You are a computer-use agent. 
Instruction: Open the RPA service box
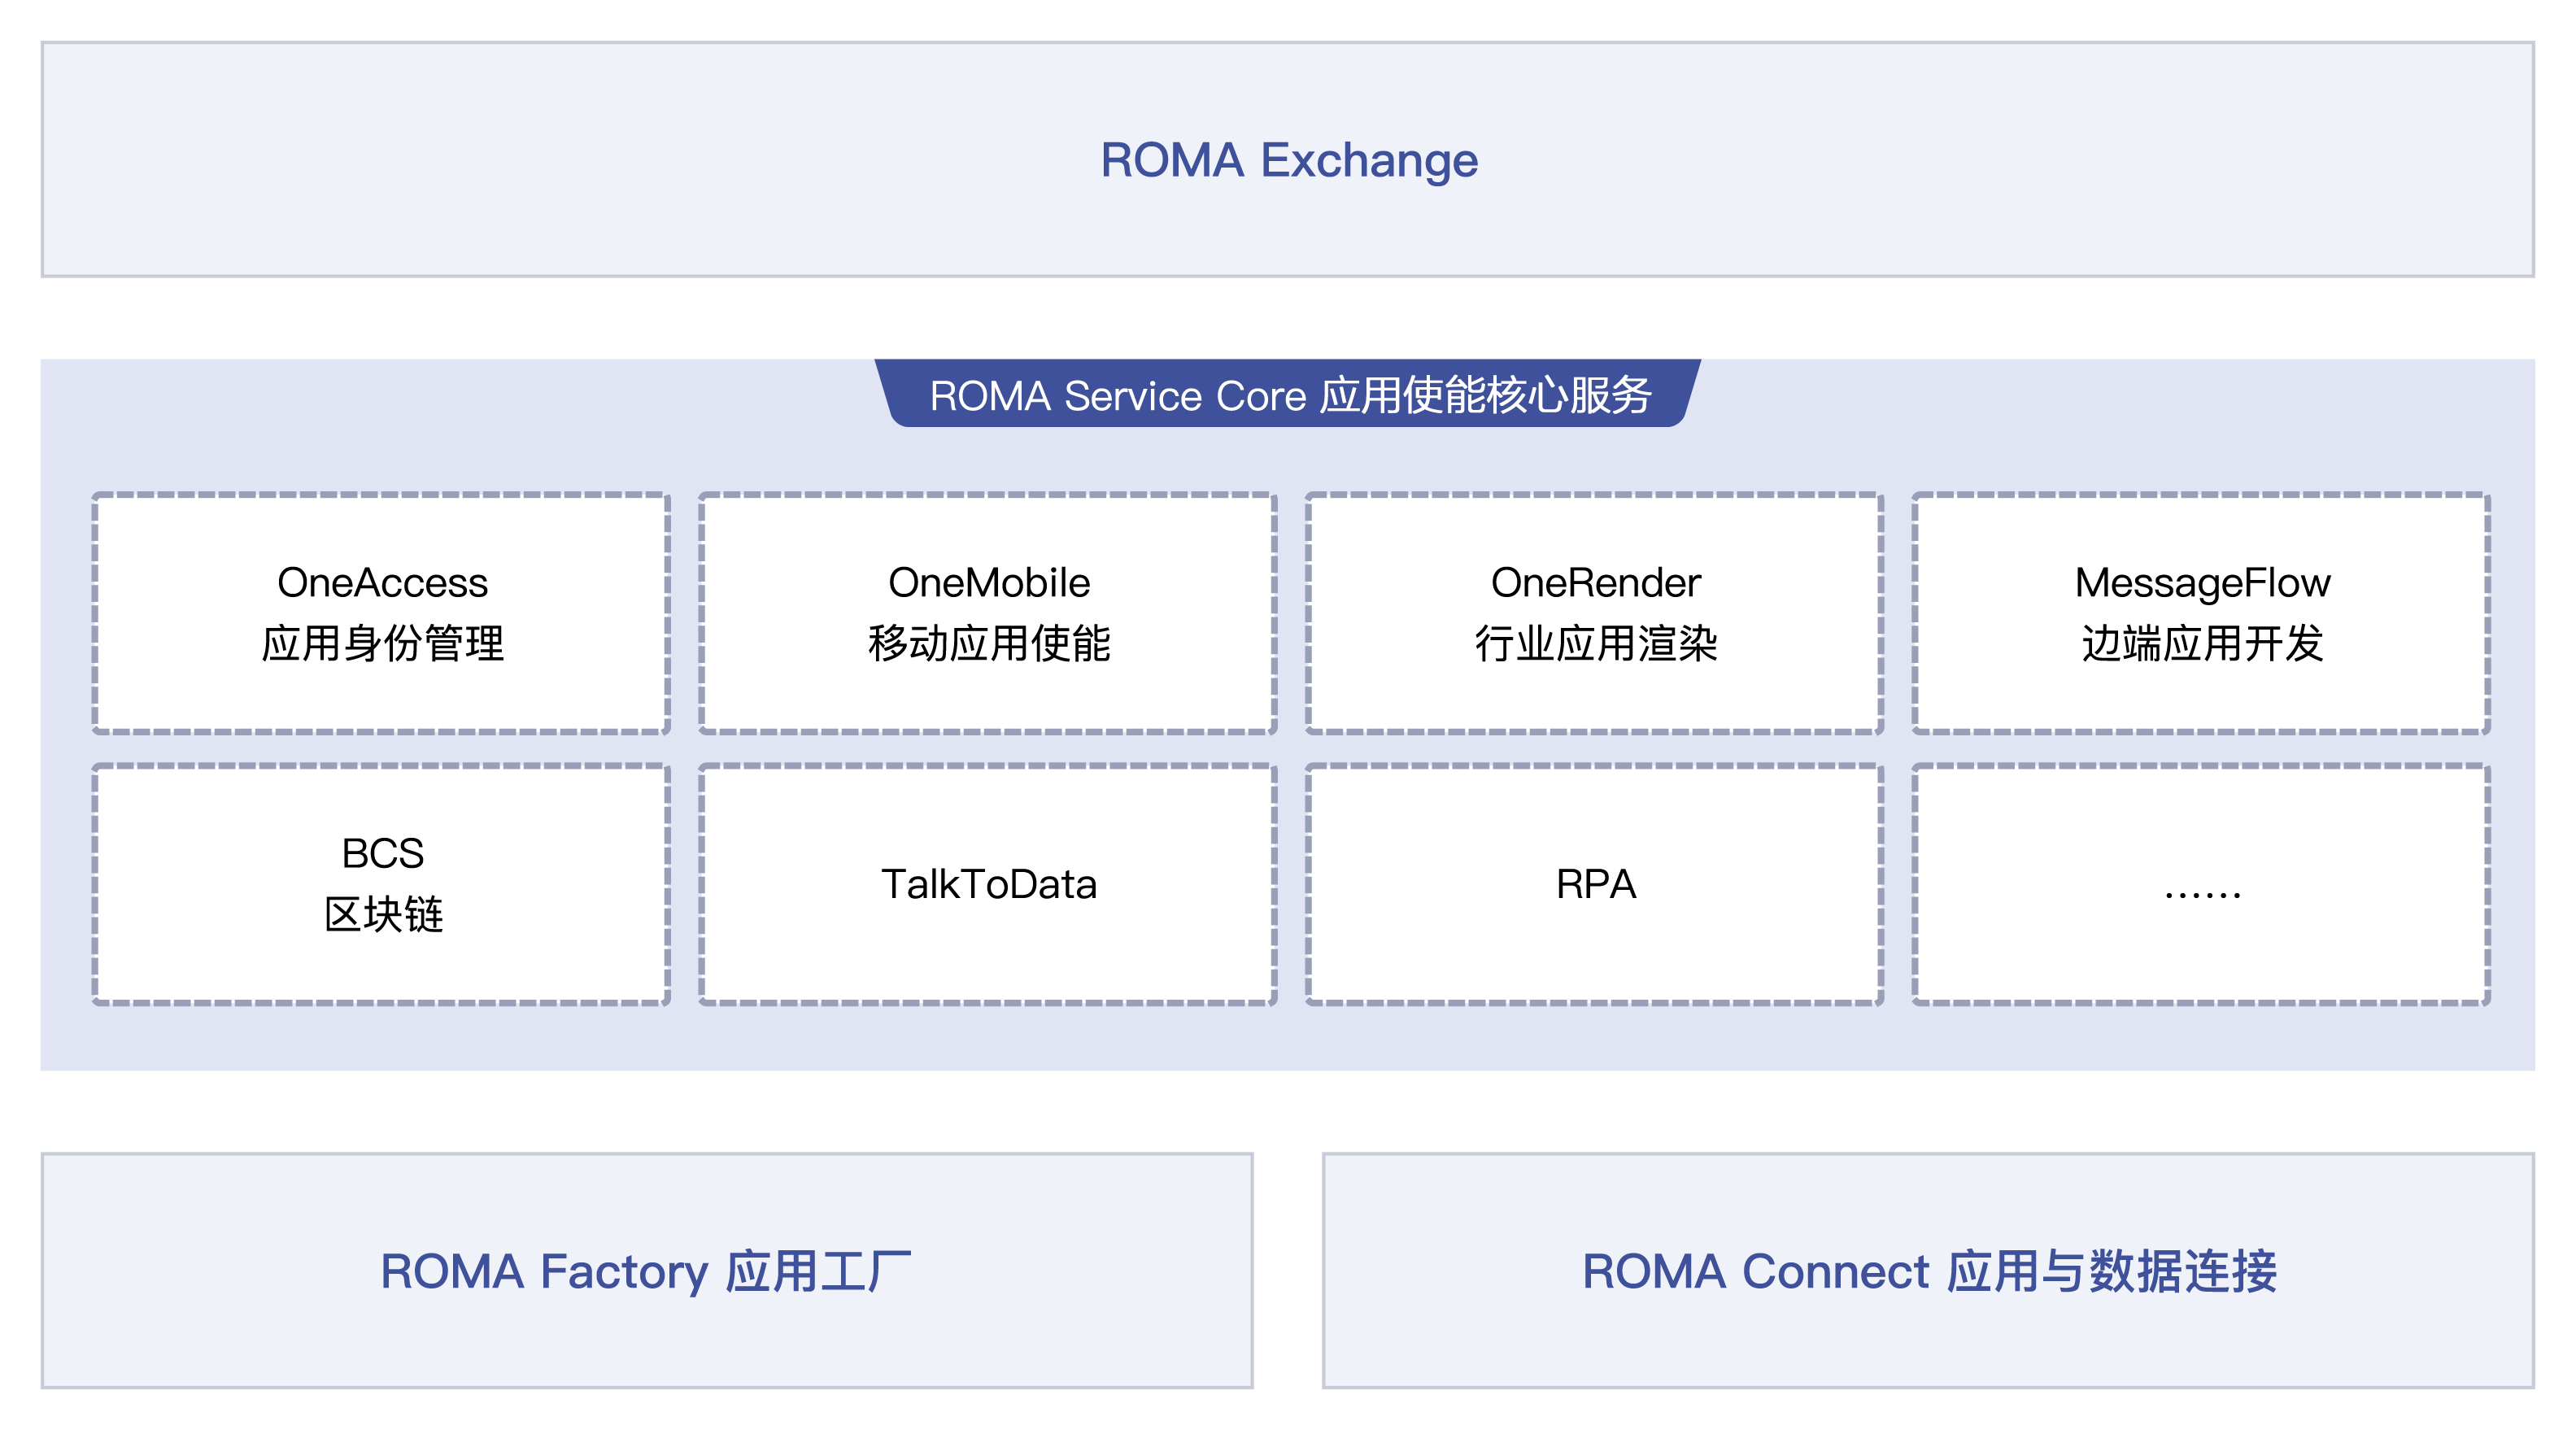tap(1595, 885)
